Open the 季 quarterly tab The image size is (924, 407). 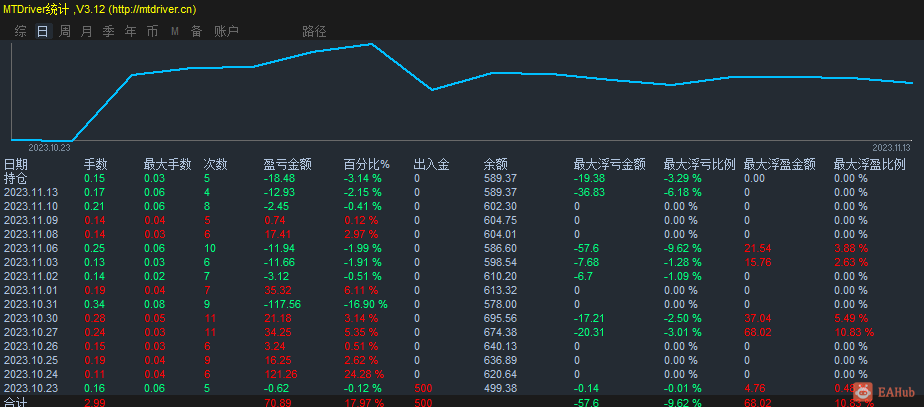(108, 31)
